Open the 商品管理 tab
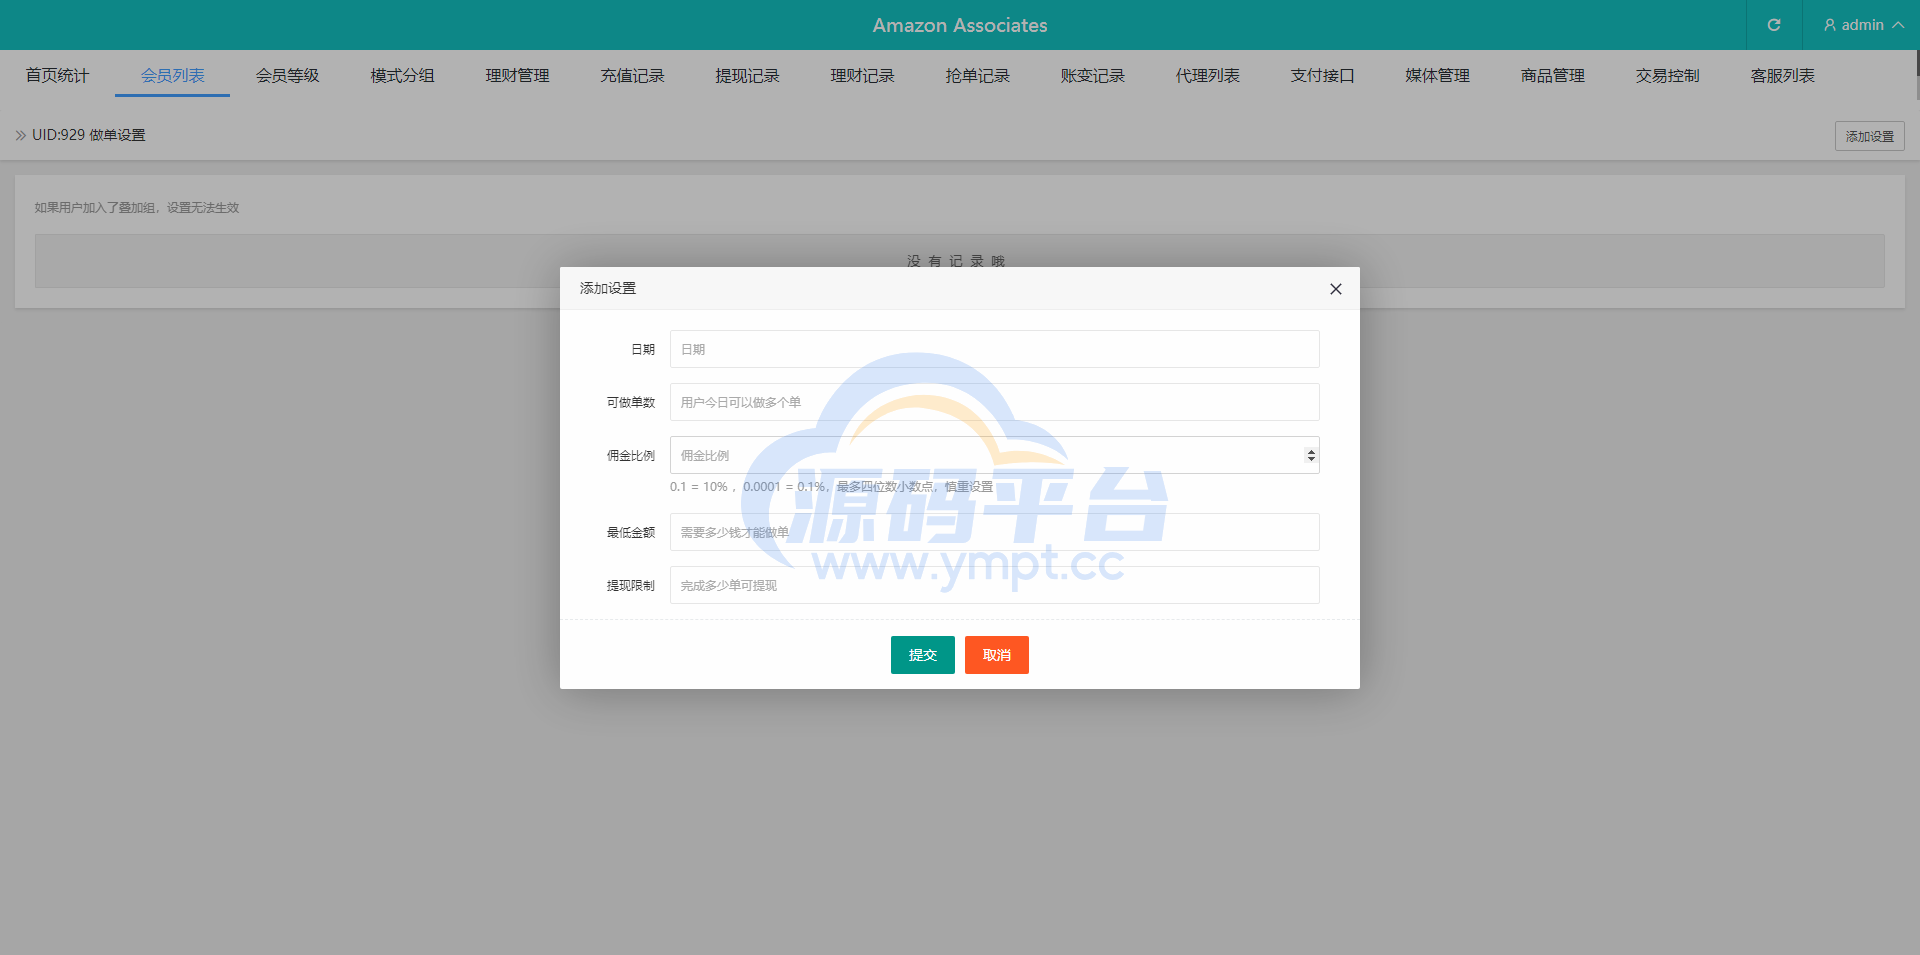Viewport: 1920px width, 955px height. pos(1552,75)
